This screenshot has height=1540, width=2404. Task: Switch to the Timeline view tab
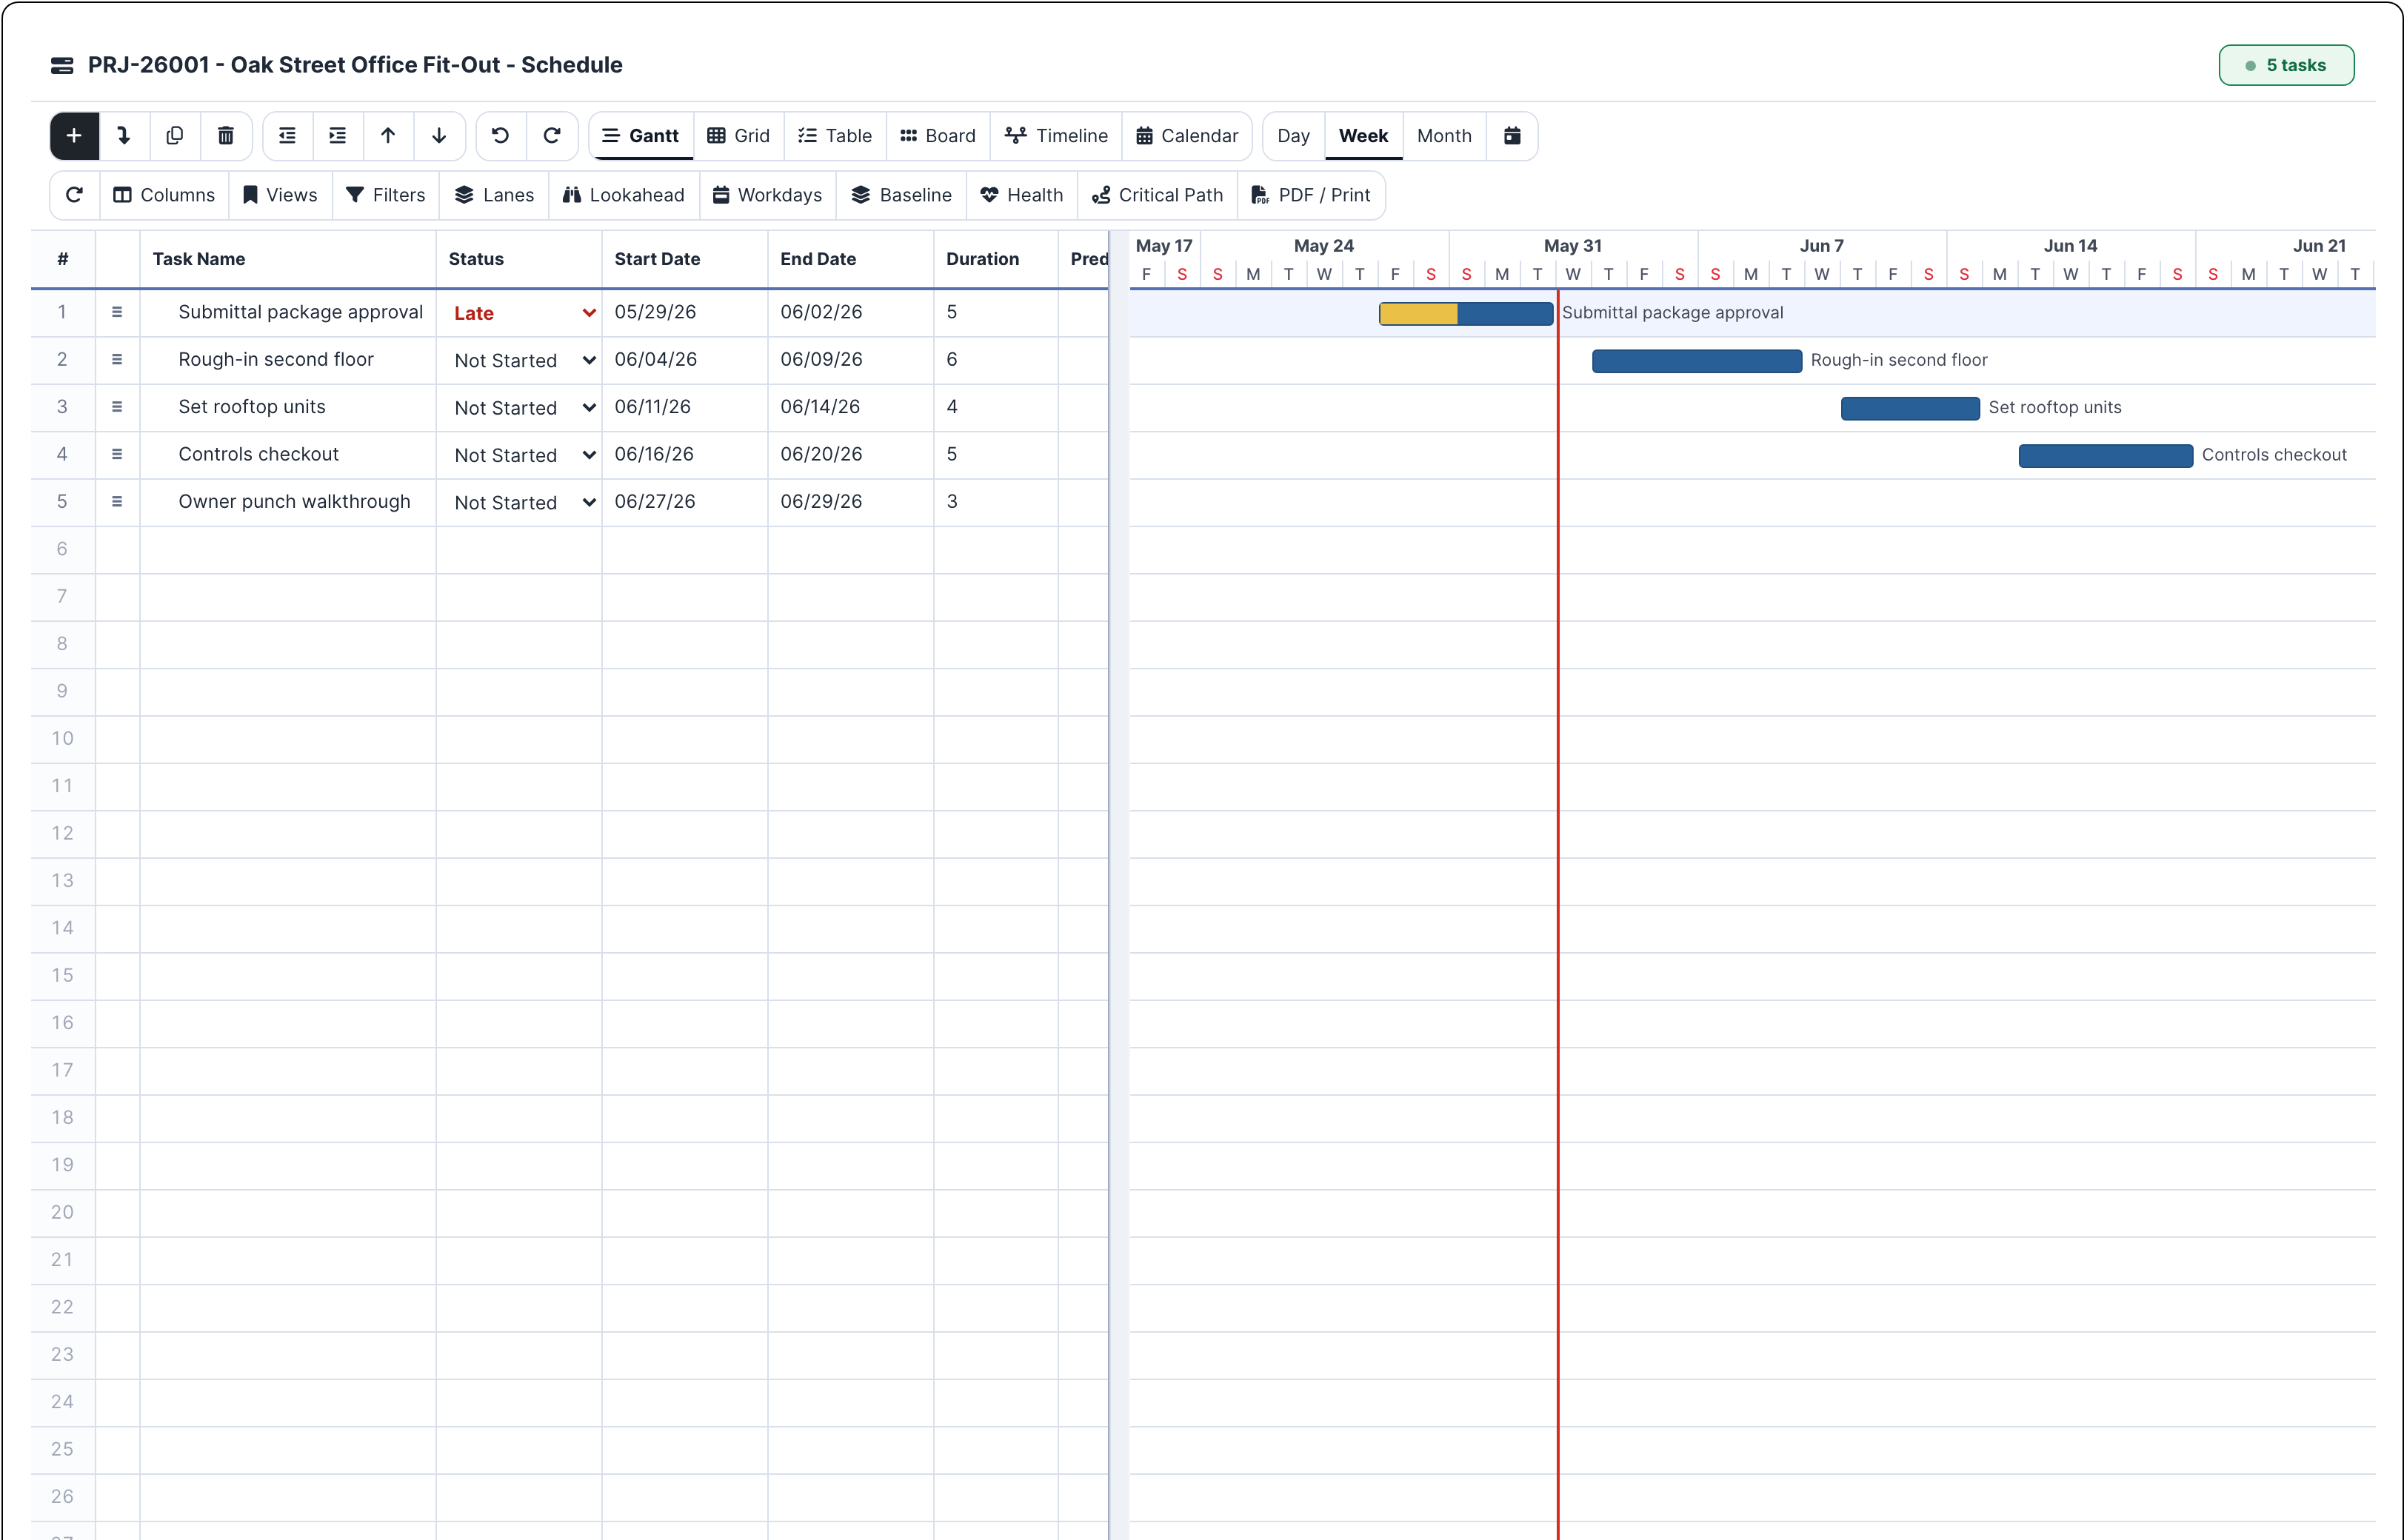tap(1056, 136)
